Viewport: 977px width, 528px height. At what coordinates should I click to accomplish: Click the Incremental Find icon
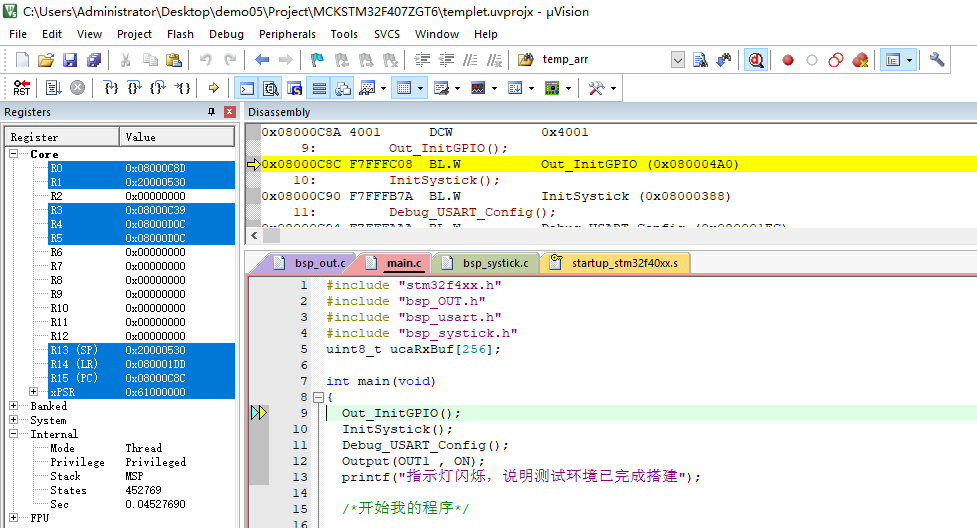723,60
